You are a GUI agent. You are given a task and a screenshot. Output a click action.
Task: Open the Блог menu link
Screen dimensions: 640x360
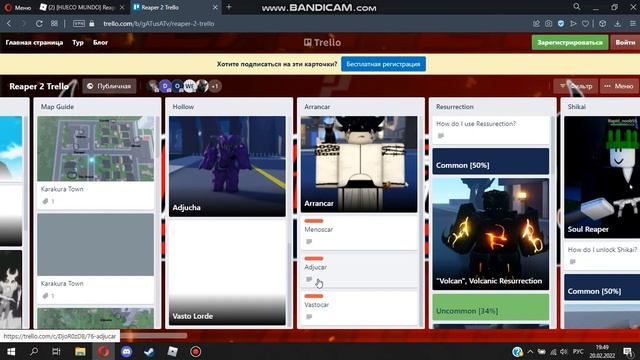[x=100, y=42]
